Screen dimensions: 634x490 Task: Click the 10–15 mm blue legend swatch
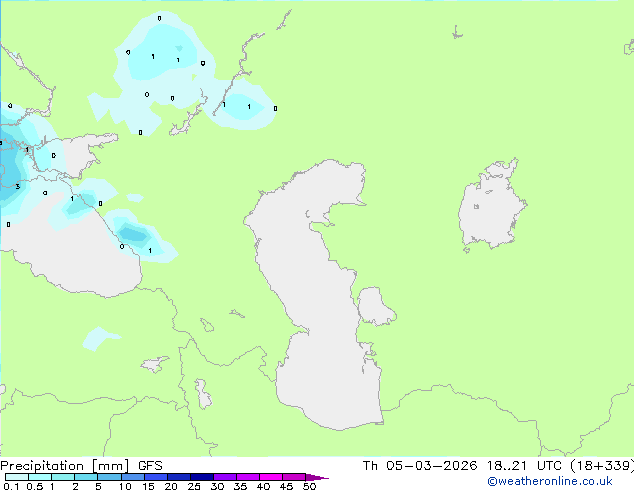tap(133, 477)
